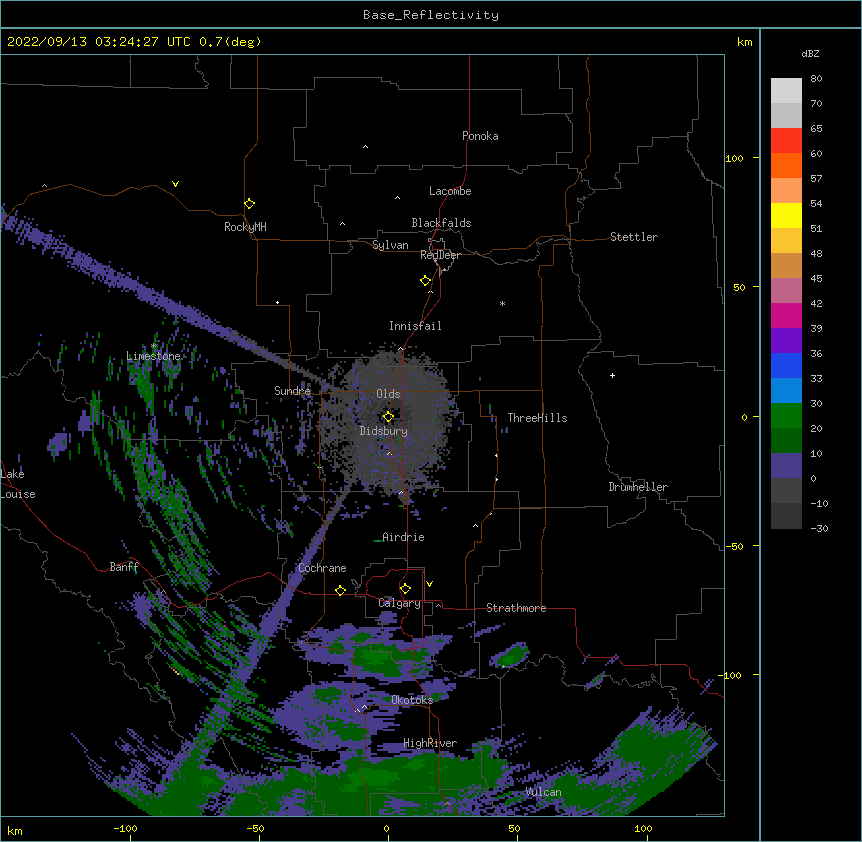
Task: Click the yellow station marker below Cochrane
Action: [x=340, y=590]
